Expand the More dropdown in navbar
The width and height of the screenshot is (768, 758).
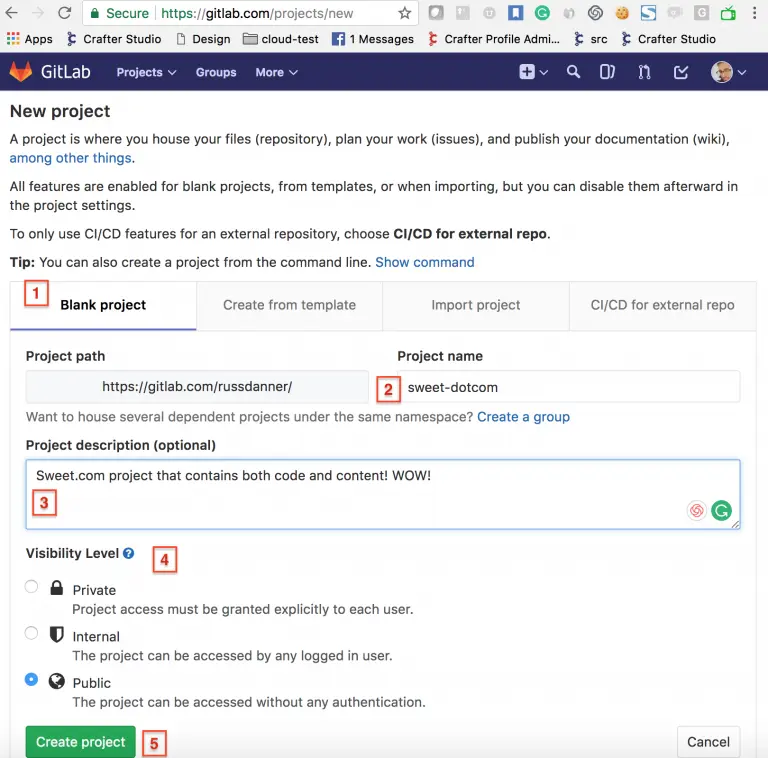(x=276, y=72)
